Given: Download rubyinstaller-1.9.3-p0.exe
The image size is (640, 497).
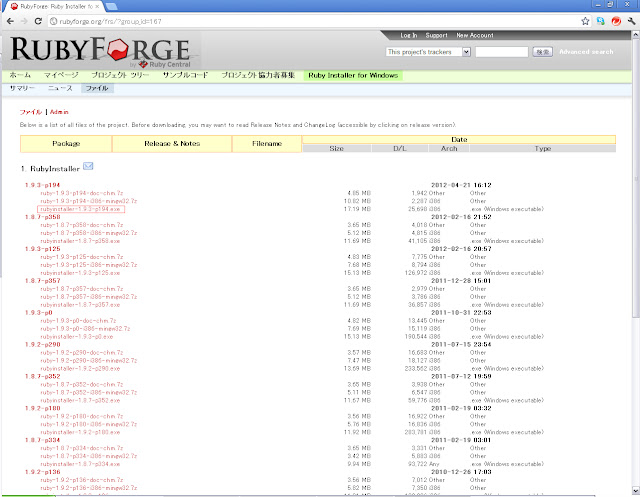Looking at the screenshot, I should click(77, 337).
